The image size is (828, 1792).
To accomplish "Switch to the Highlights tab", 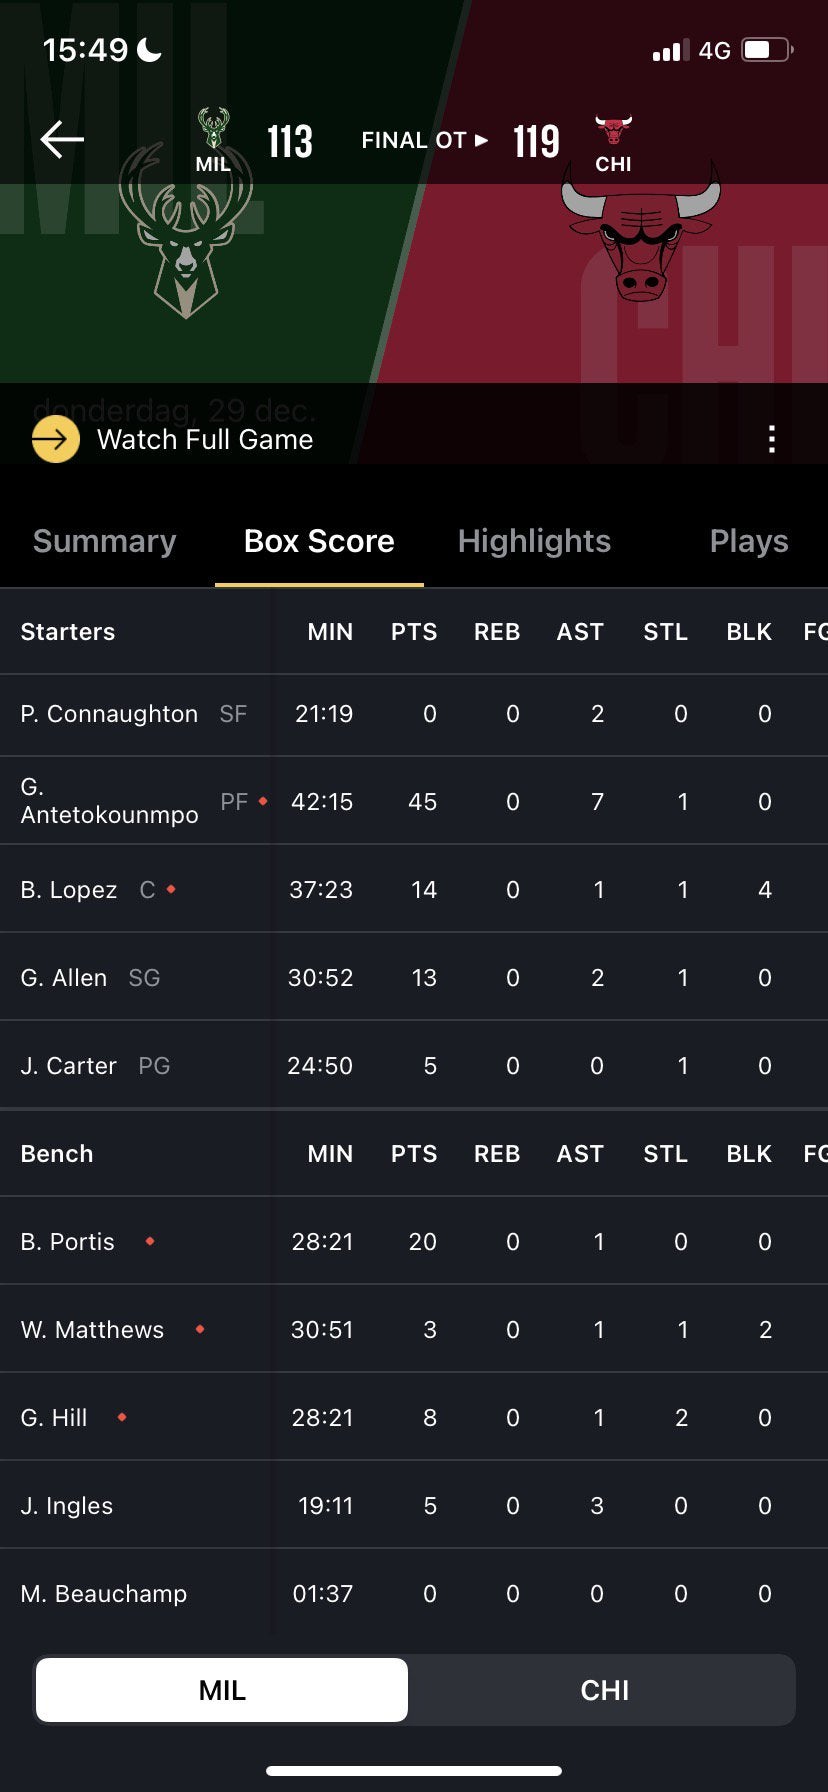I will 534,541.
